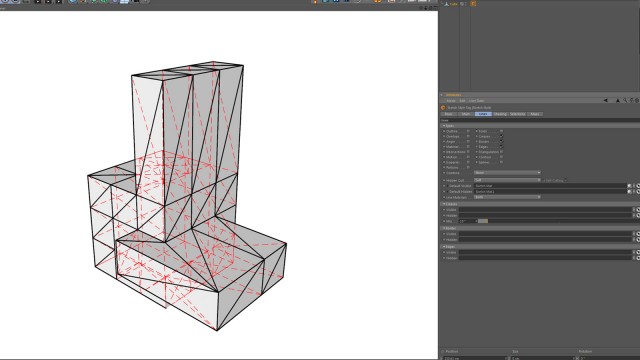Open the Combine dropdown
This screenshot has height=360, width=640.
coord(507,173)
